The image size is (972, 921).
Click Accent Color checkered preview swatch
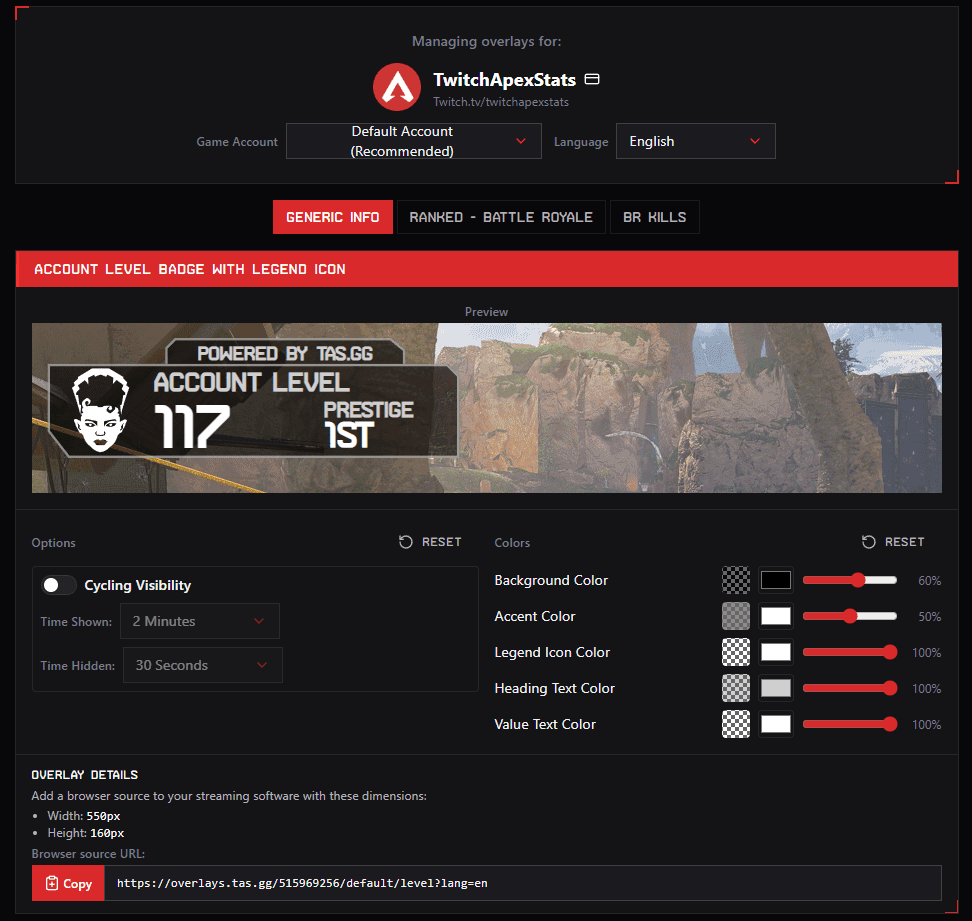(736, 617)
